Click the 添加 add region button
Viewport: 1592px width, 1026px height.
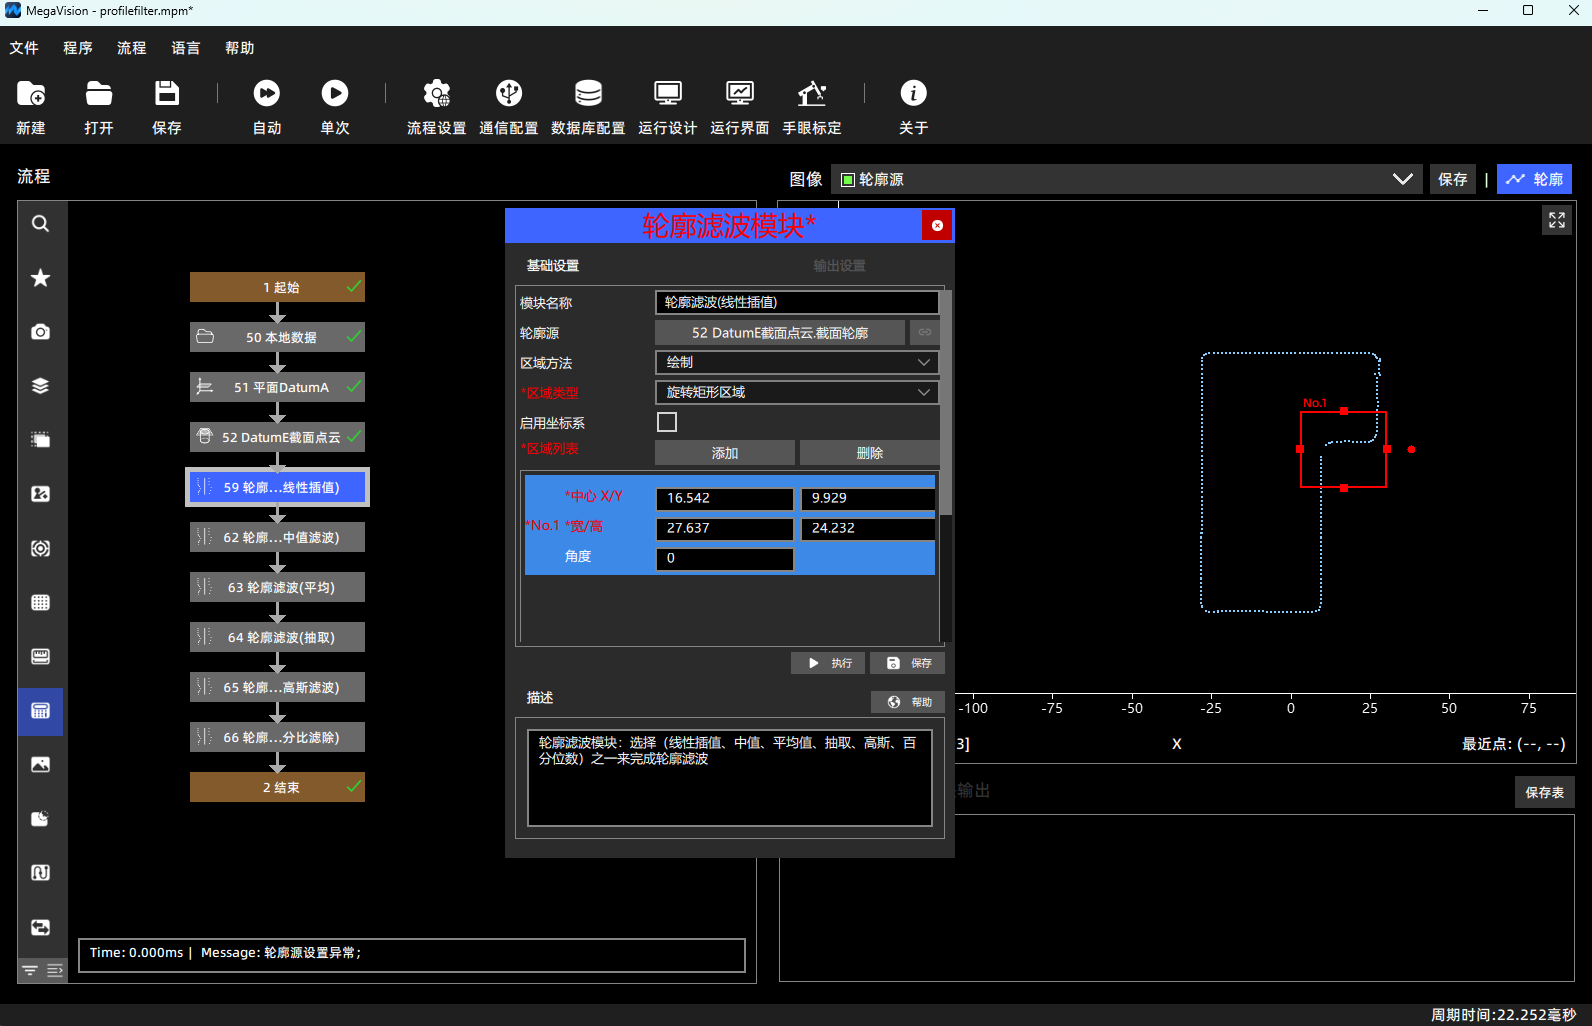725,453
